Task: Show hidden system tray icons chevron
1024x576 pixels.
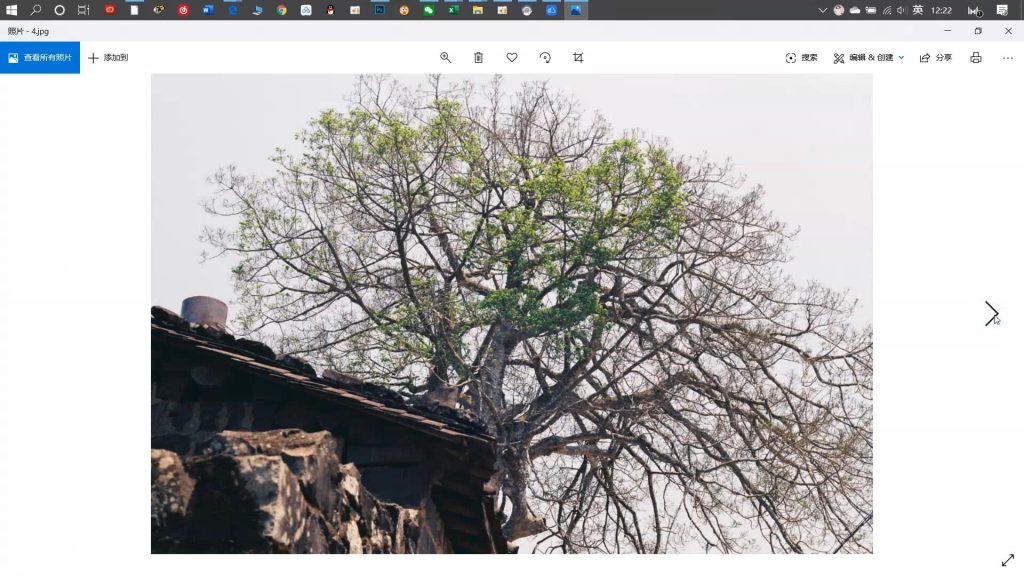Action: pyautogui.click(x=822, y=10)
